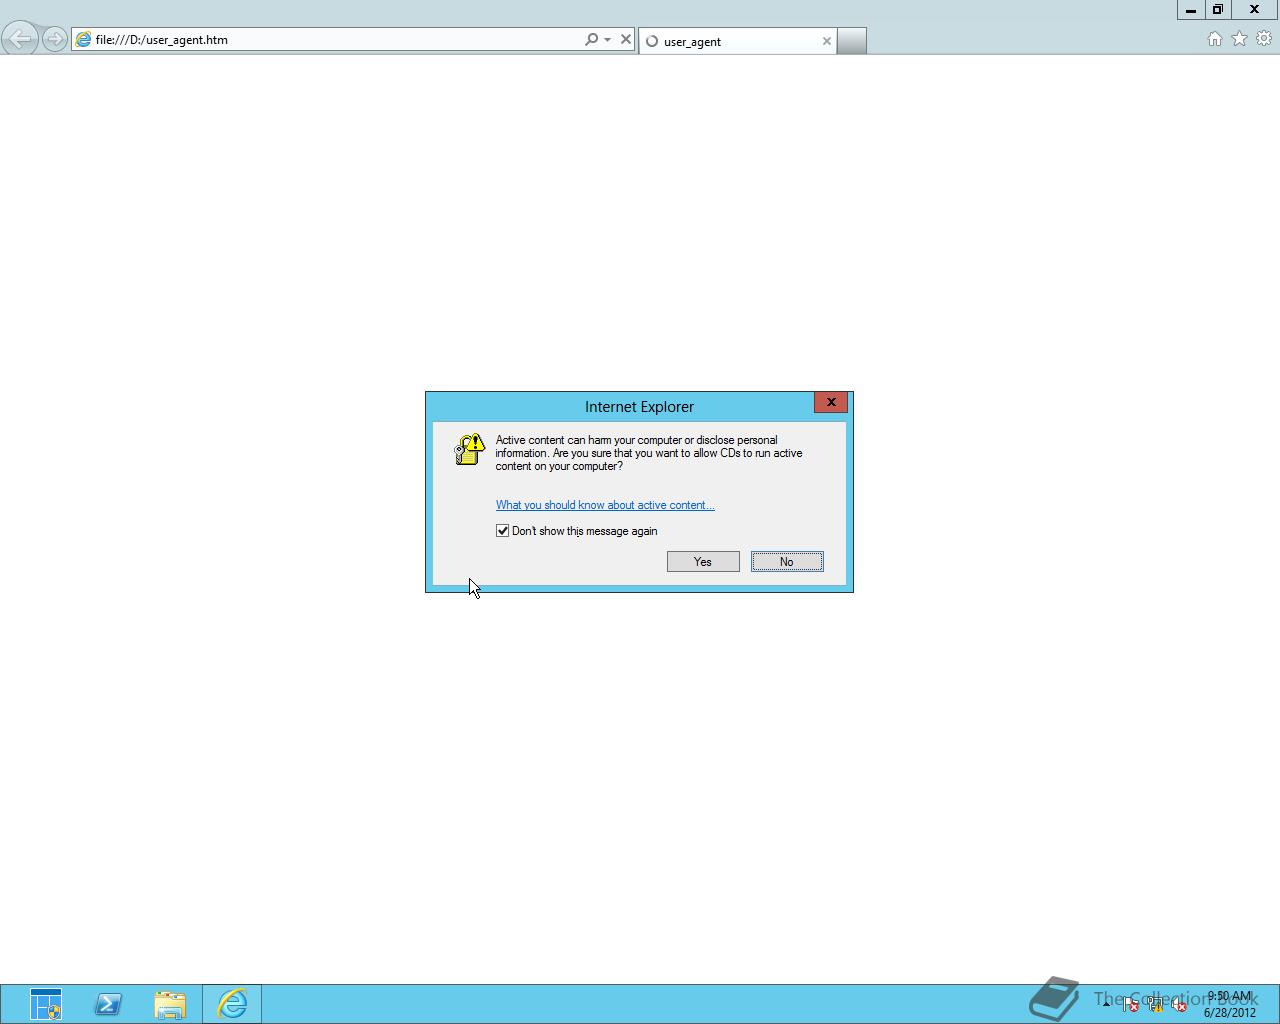Go to the Home page icon

tap(1215, 39)
